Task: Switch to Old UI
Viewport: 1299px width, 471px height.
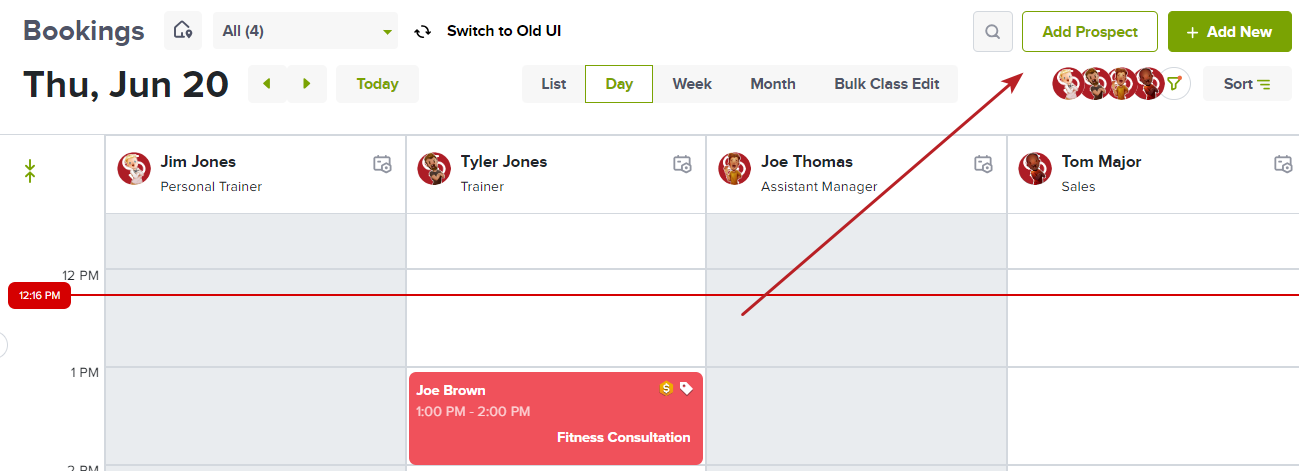Action: point(489,31)
